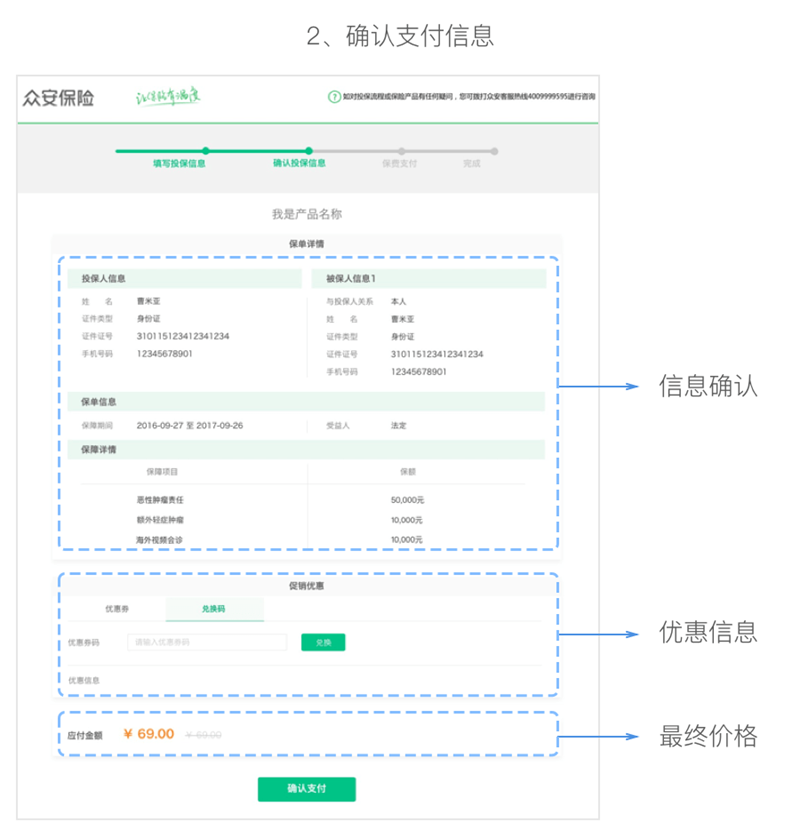Screen dimensions: 800x838
Task: Click the 保费支付 progress step
Action: tap(400, 162)
